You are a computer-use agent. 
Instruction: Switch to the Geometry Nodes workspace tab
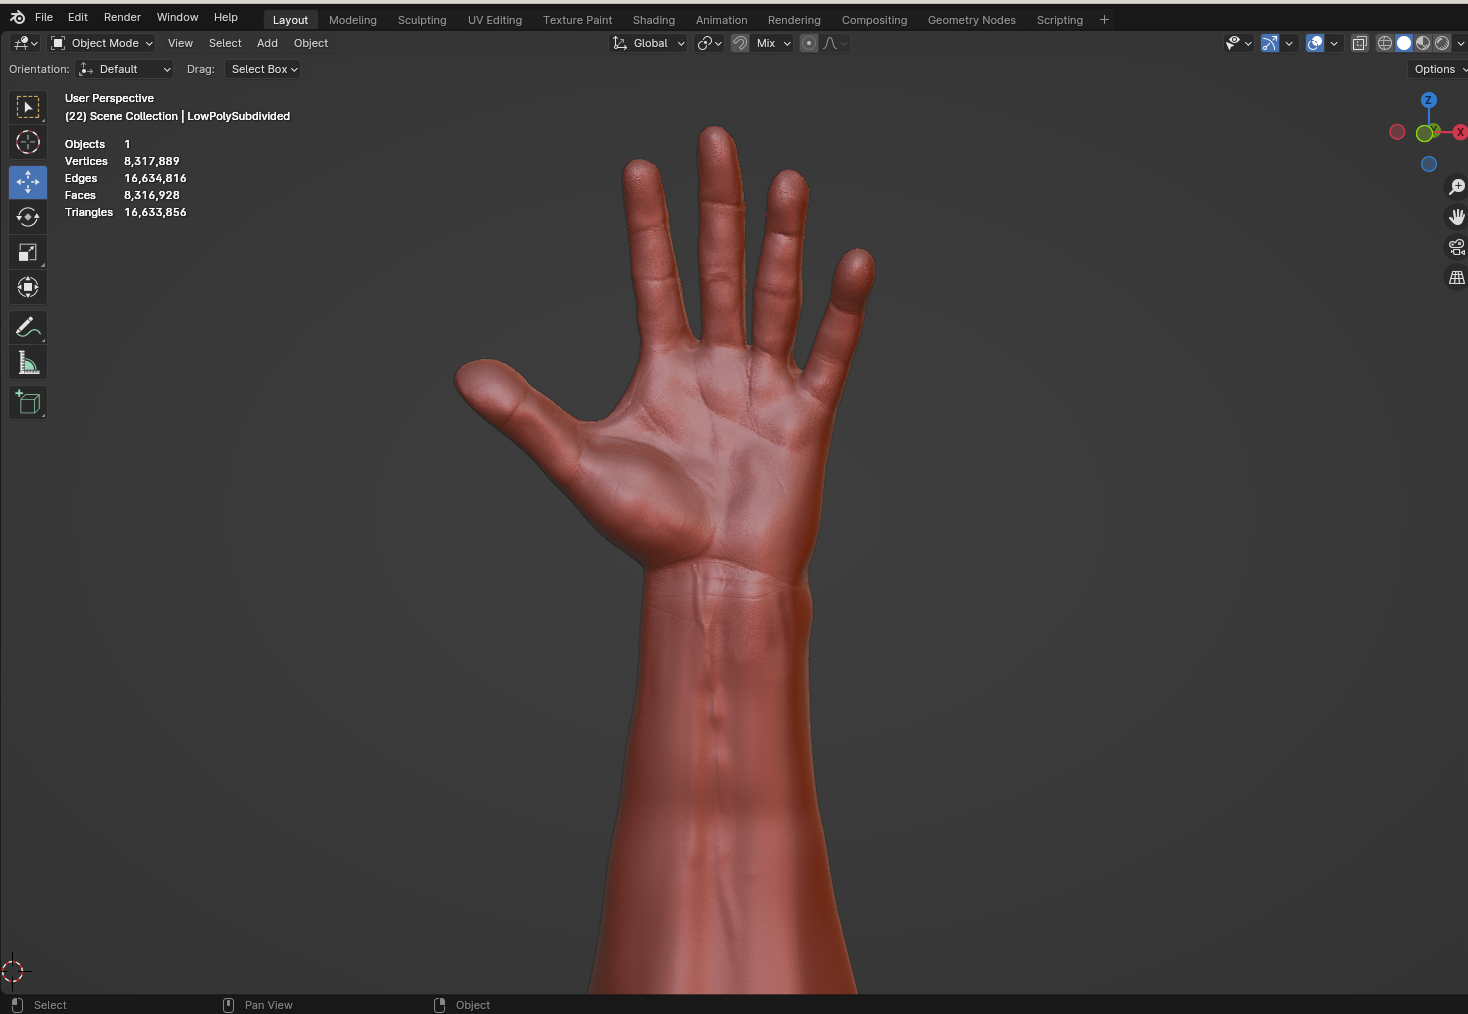coord(971,20)
